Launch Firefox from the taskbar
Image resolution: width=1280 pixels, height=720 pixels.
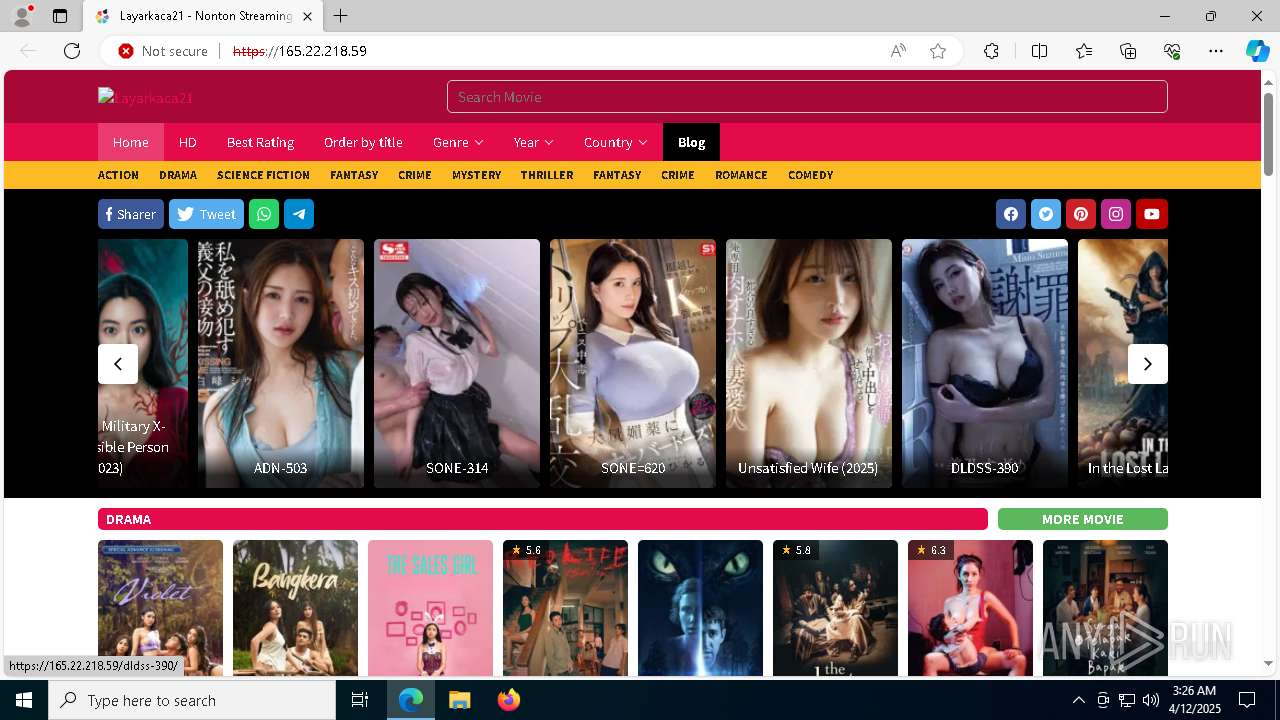pos(508,700)
